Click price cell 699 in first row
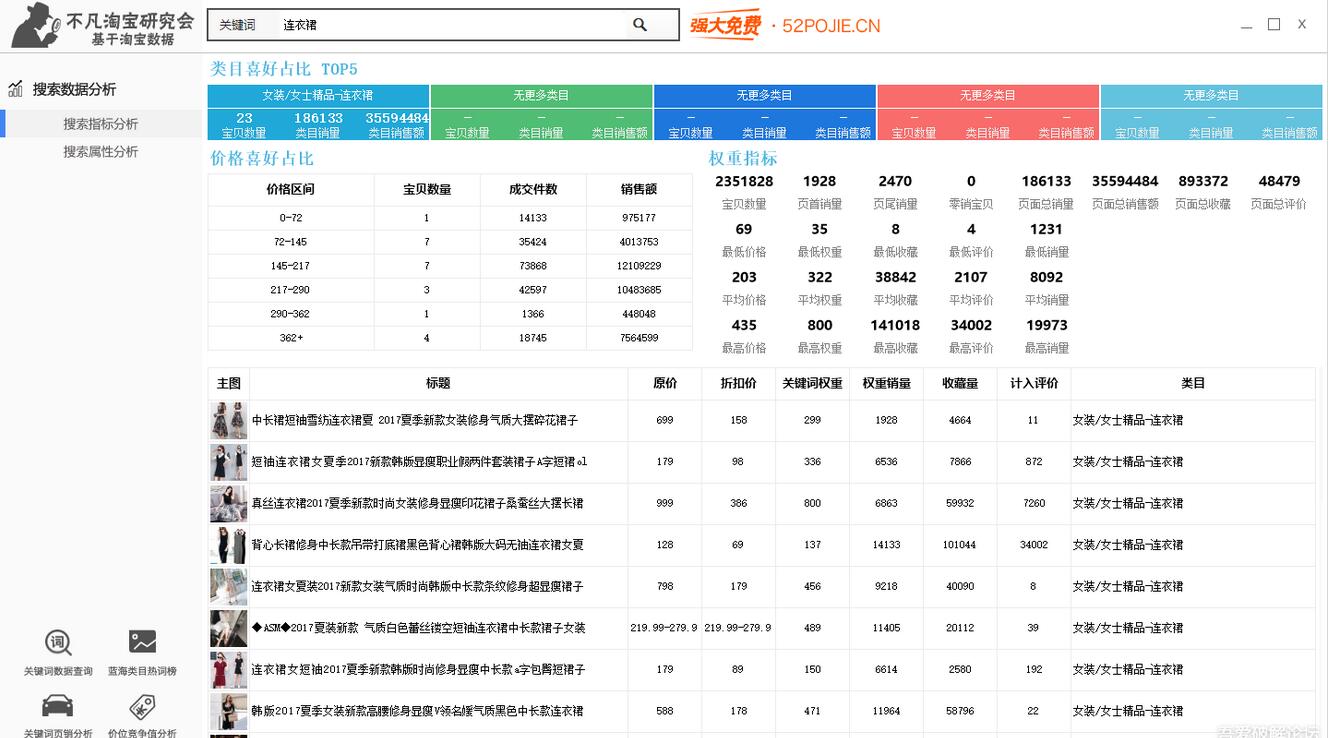1330x738 pixels. click(x=665, y=420)
